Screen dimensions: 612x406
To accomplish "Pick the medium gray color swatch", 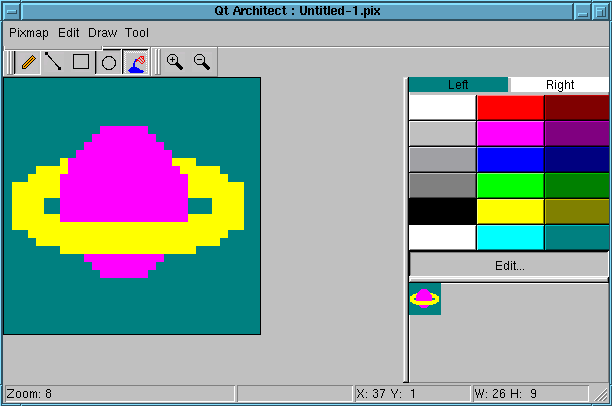I will [x=443, y=160].
